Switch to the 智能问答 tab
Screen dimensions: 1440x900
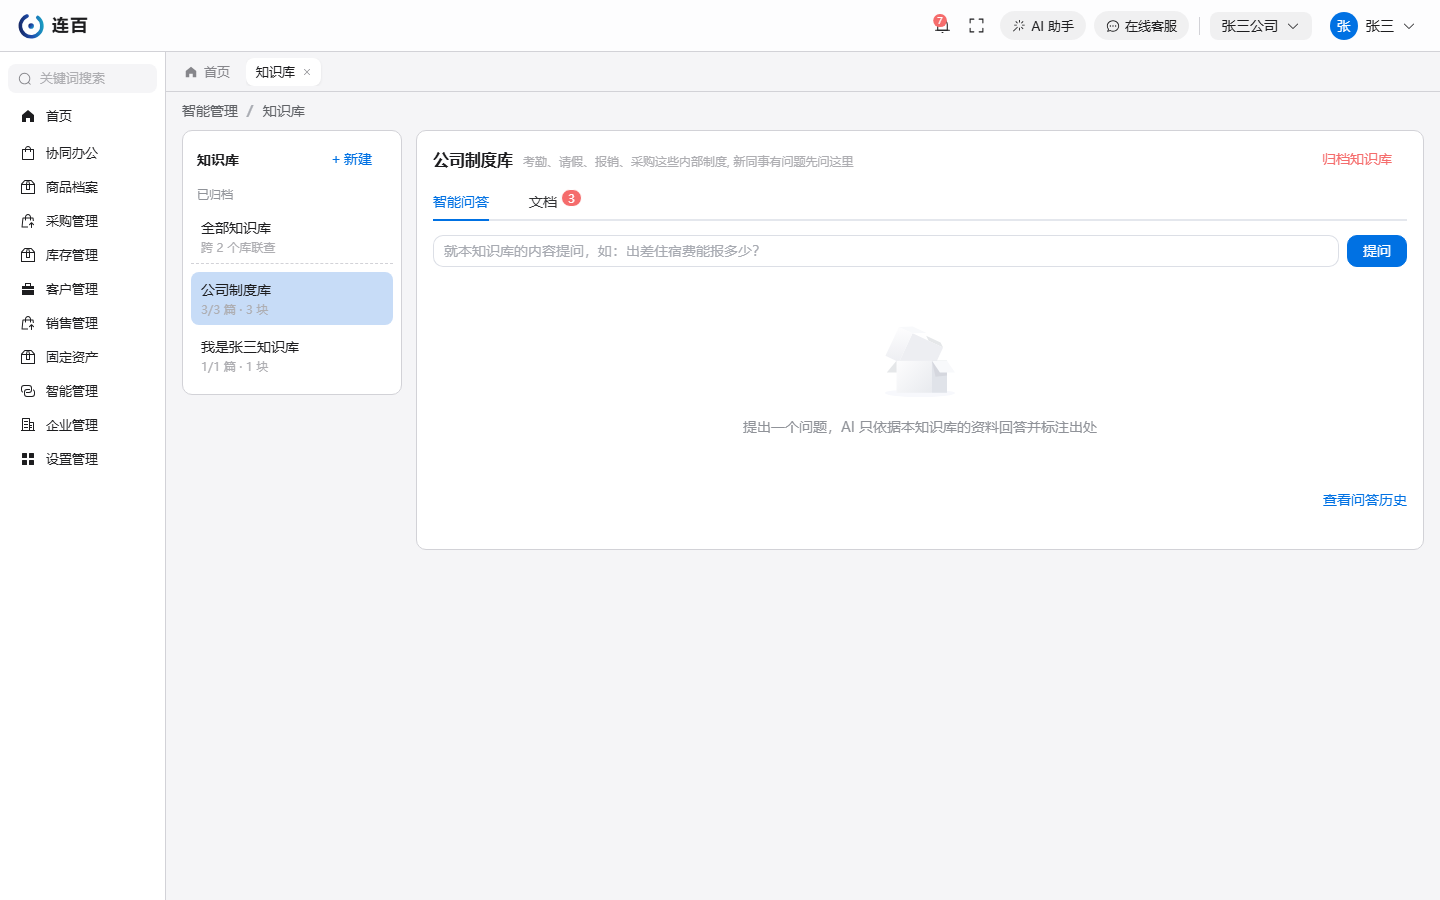point(461,202)
